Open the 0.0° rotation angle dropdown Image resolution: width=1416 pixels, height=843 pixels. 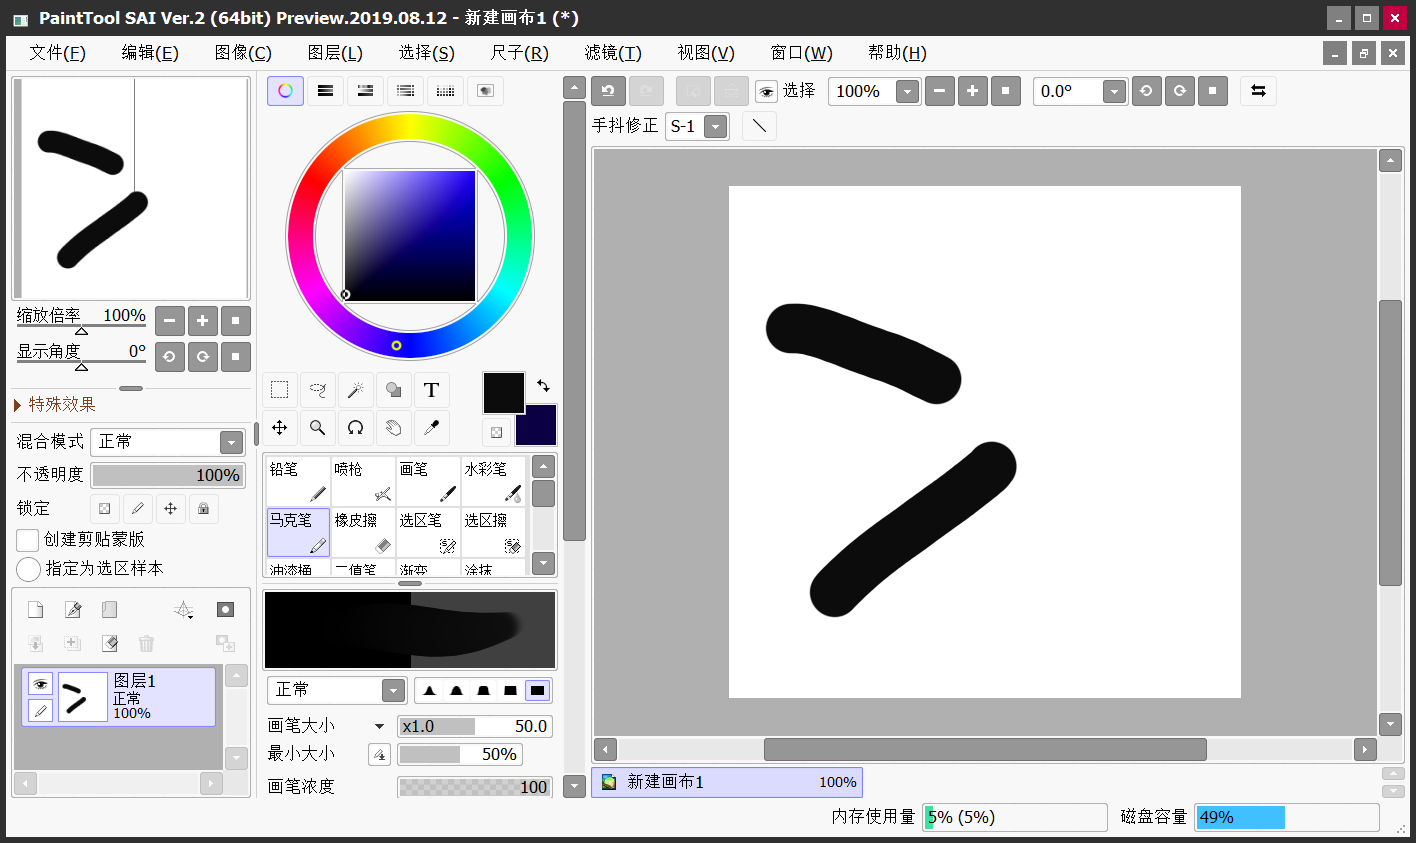(1114, 92)
